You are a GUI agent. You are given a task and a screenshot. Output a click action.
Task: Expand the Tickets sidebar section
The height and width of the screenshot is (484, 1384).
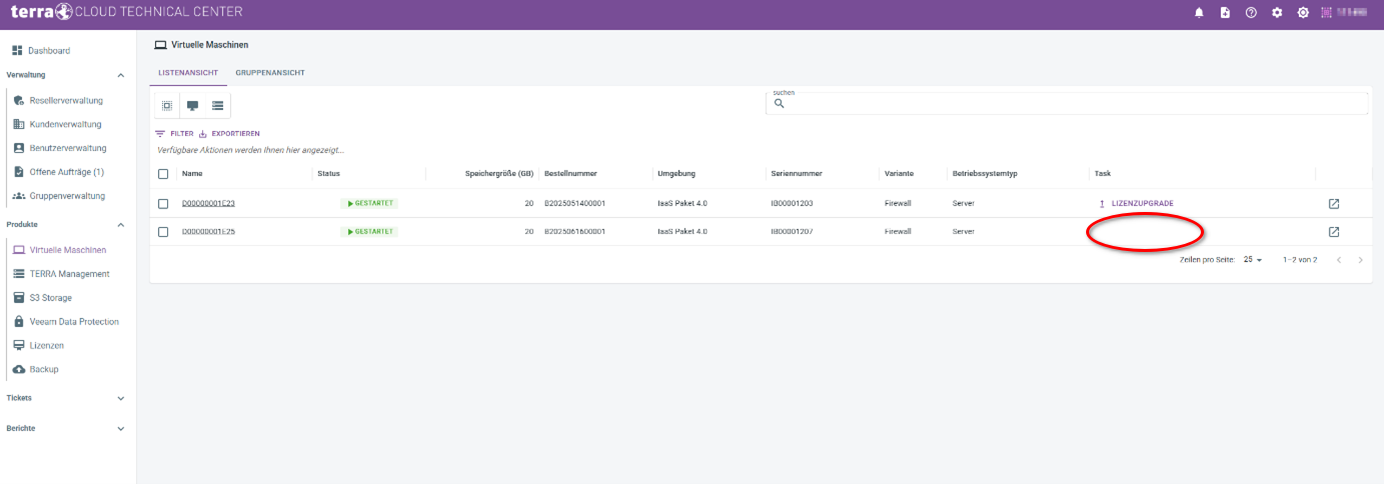point(121,398)
